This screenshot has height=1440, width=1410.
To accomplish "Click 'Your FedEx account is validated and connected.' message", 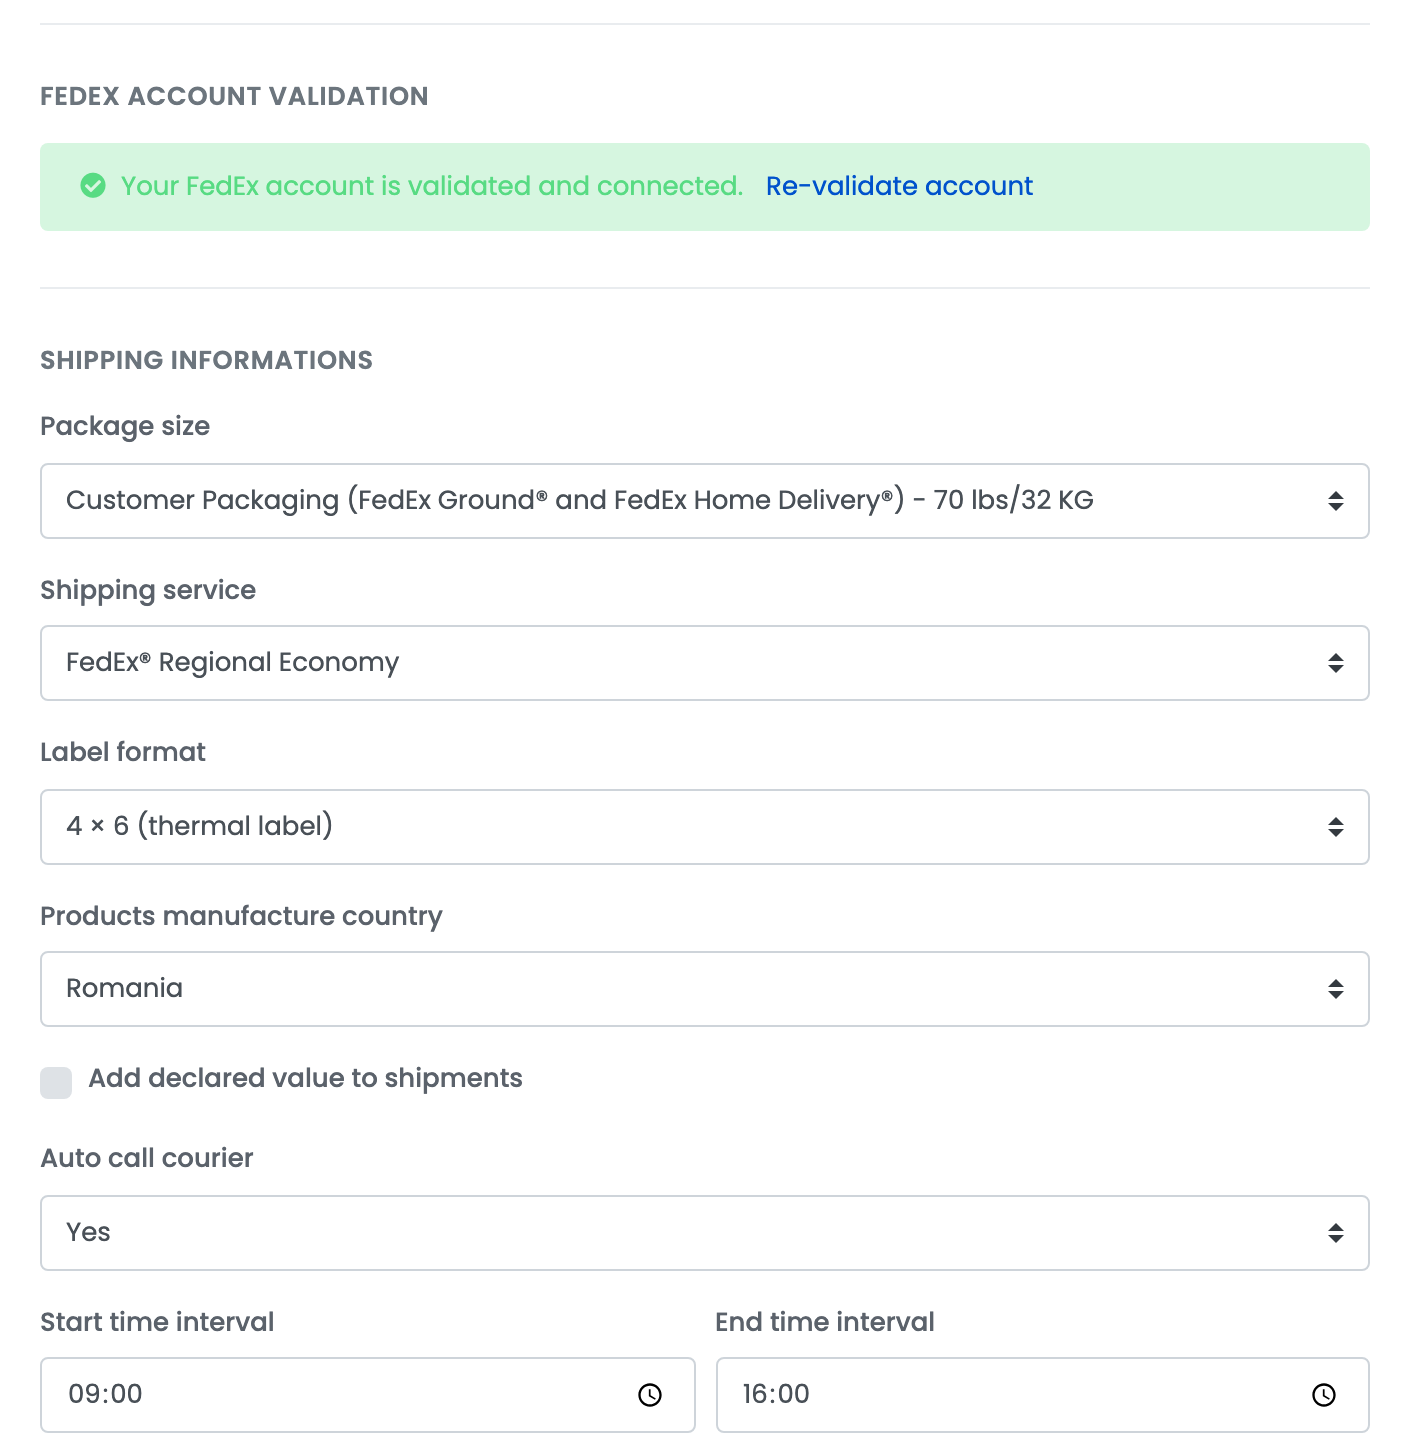I will pos(432,186).
